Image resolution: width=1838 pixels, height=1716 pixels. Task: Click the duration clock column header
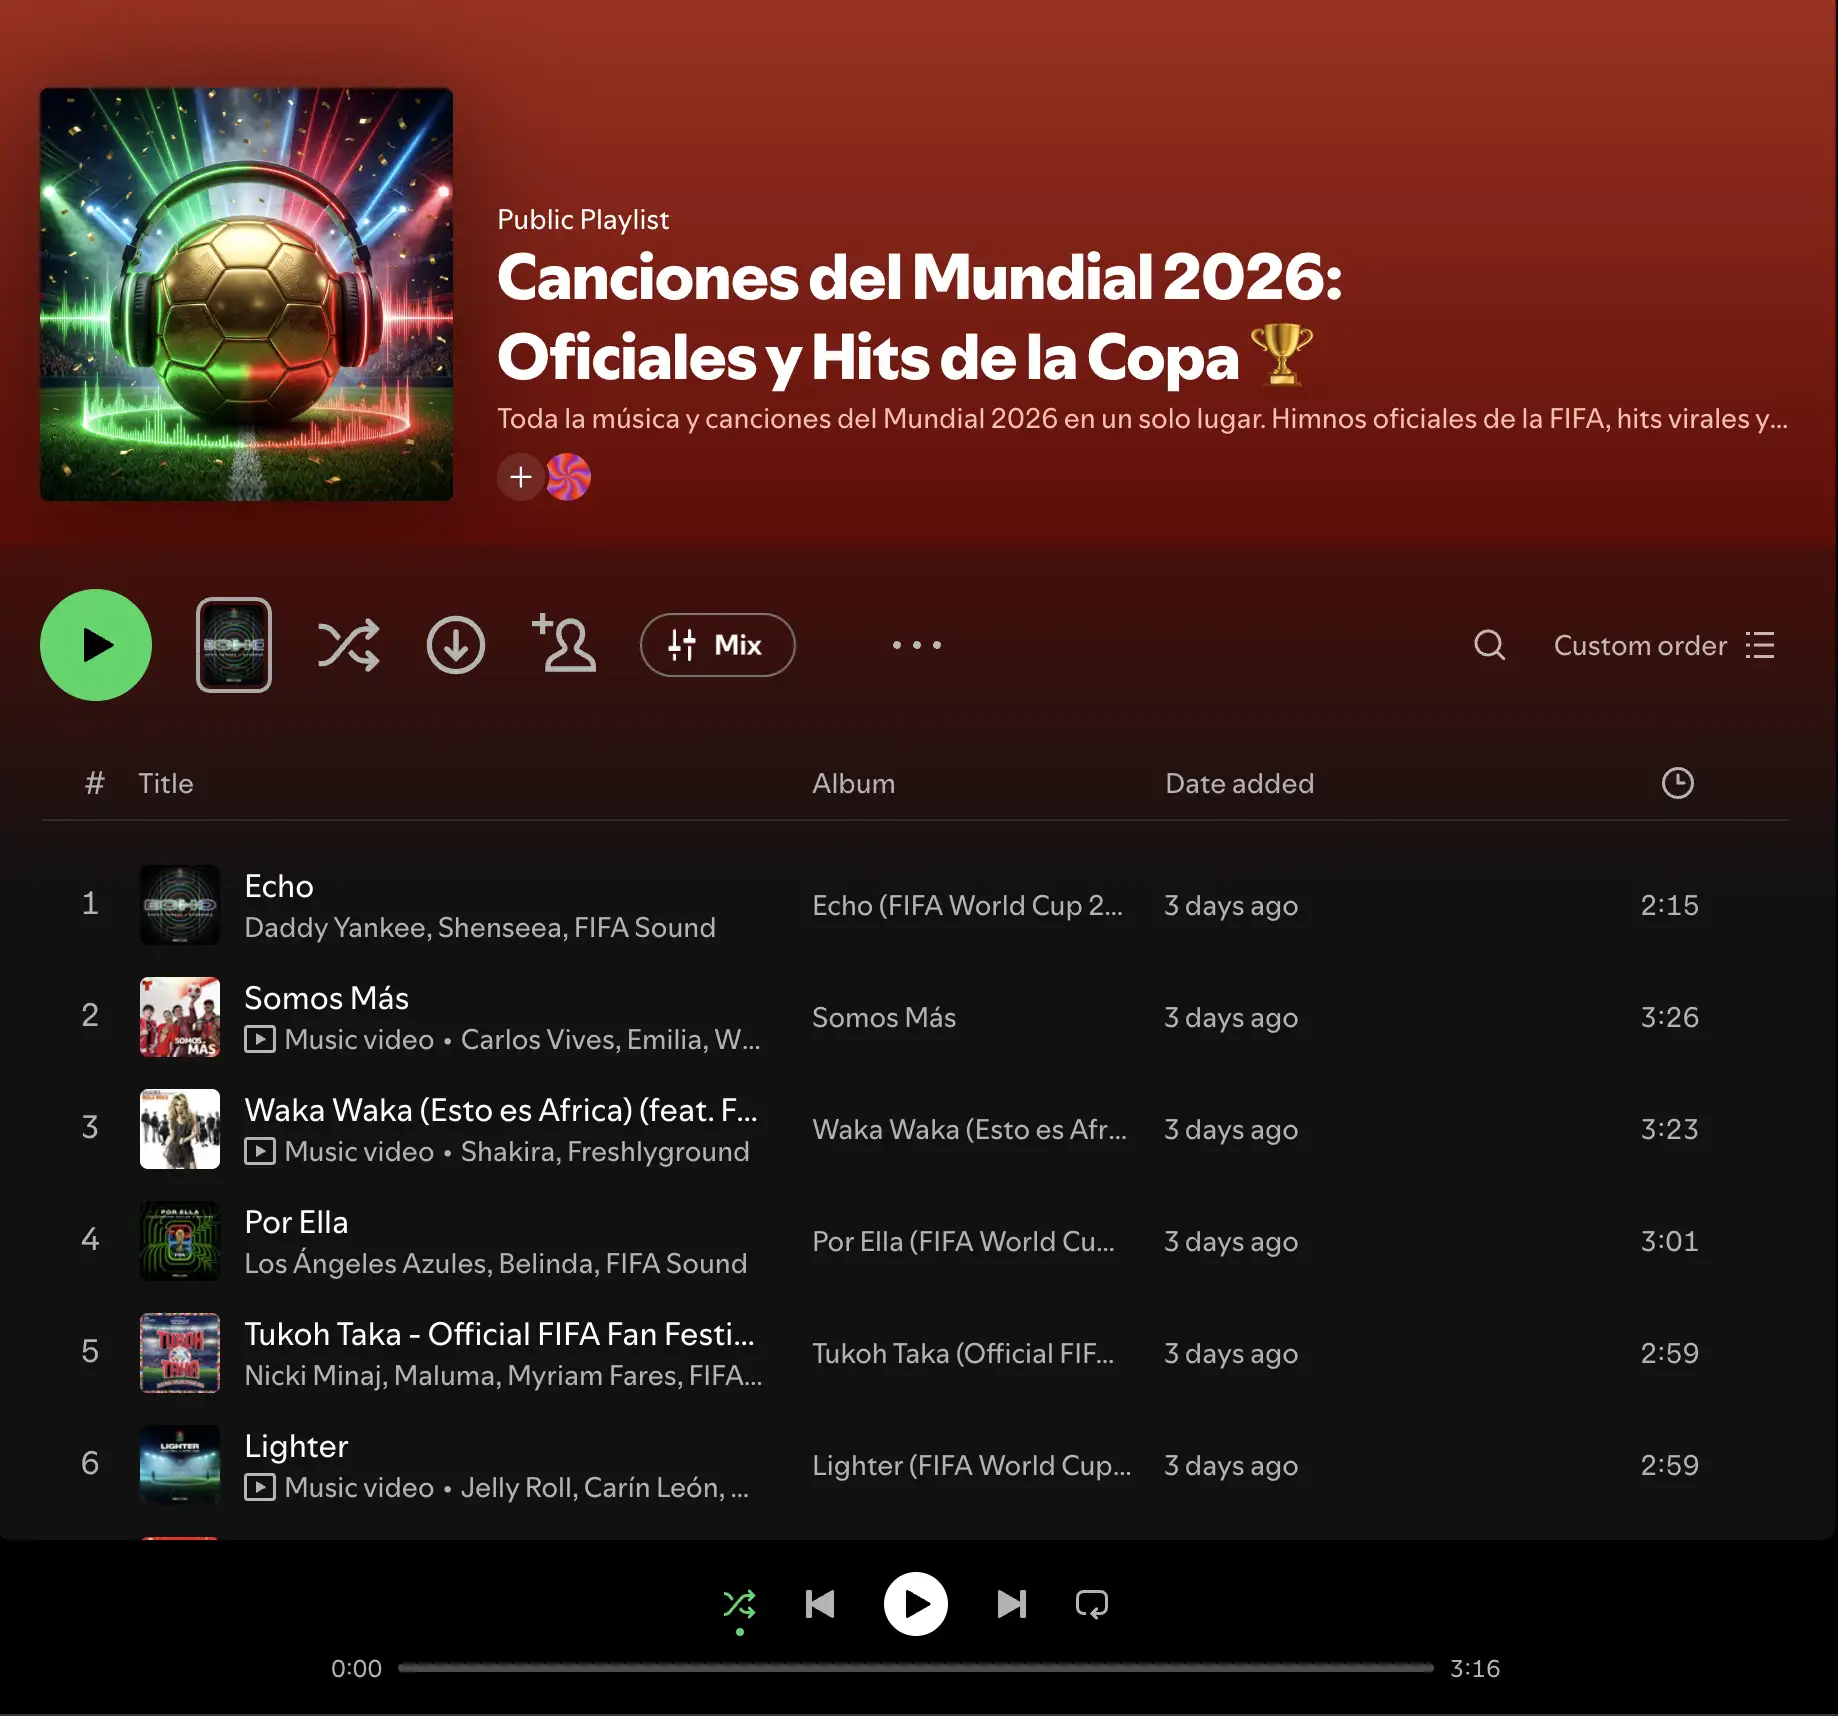pyautogui.click(x=1677, y=783)
